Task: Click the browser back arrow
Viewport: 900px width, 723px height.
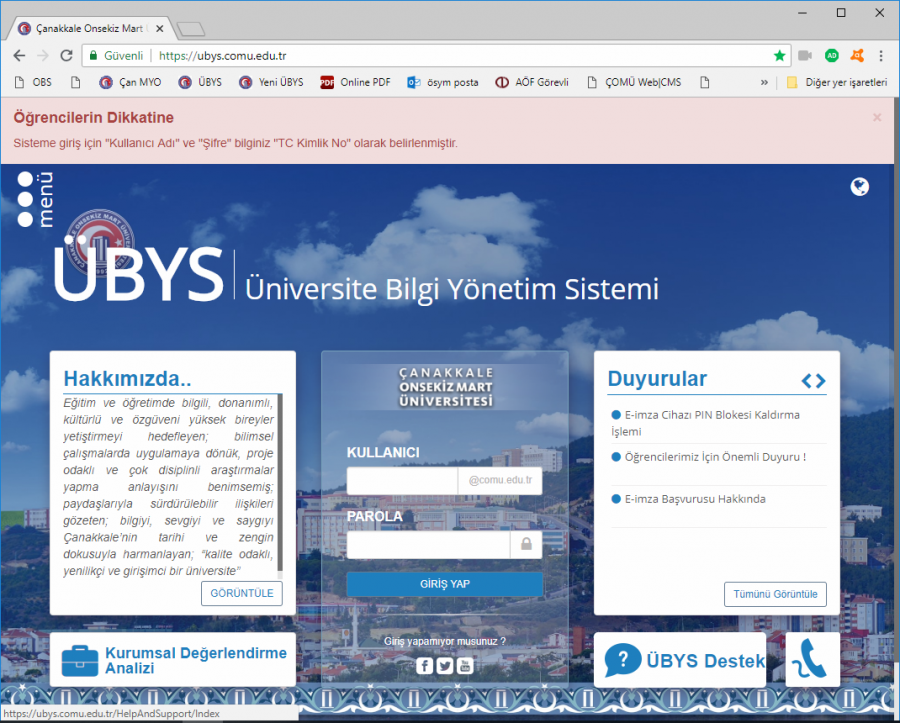Action: (x=20, y=56)
